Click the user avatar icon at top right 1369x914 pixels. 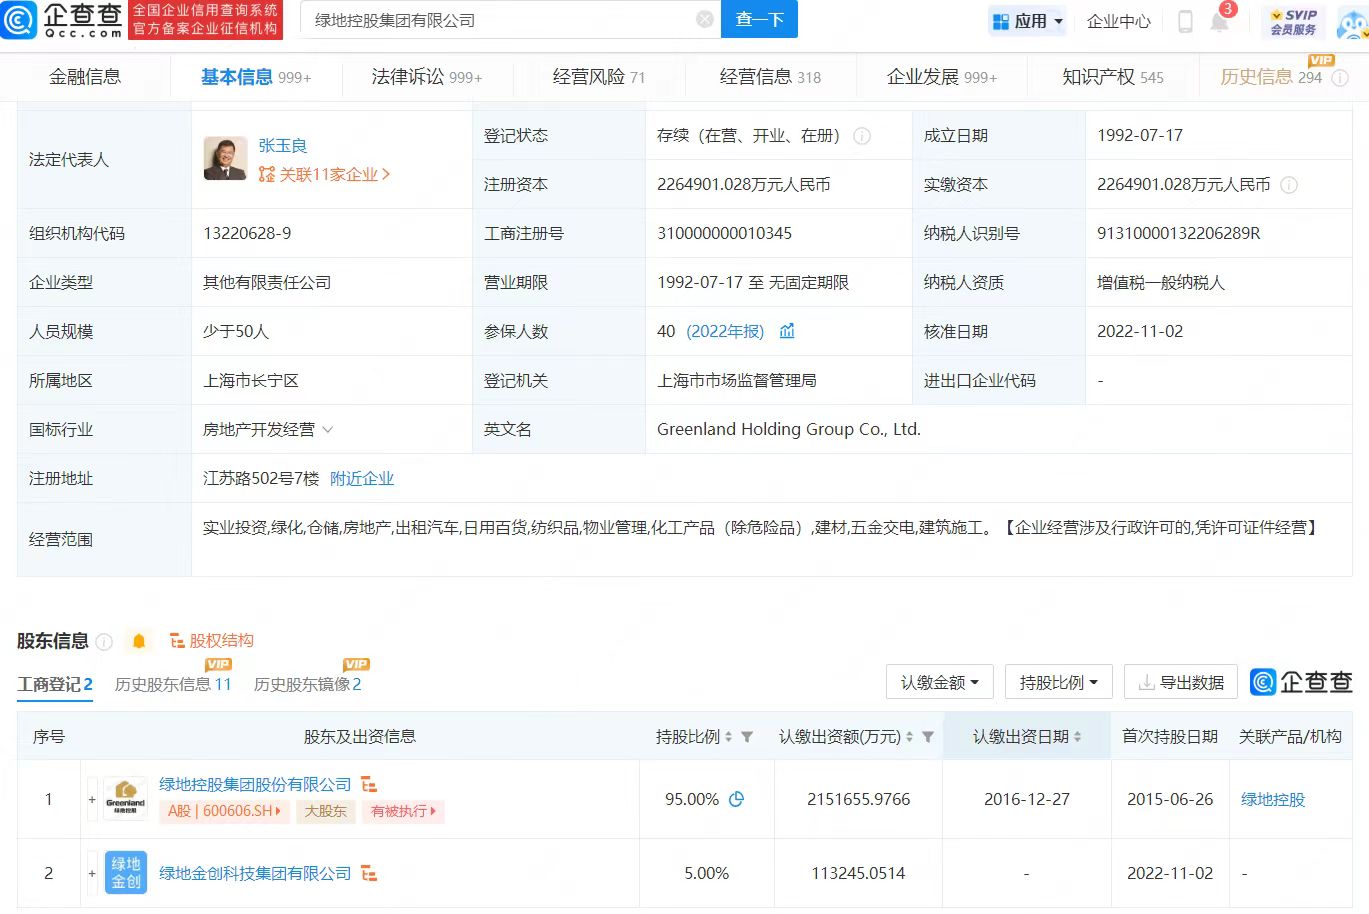[1352, 23]
